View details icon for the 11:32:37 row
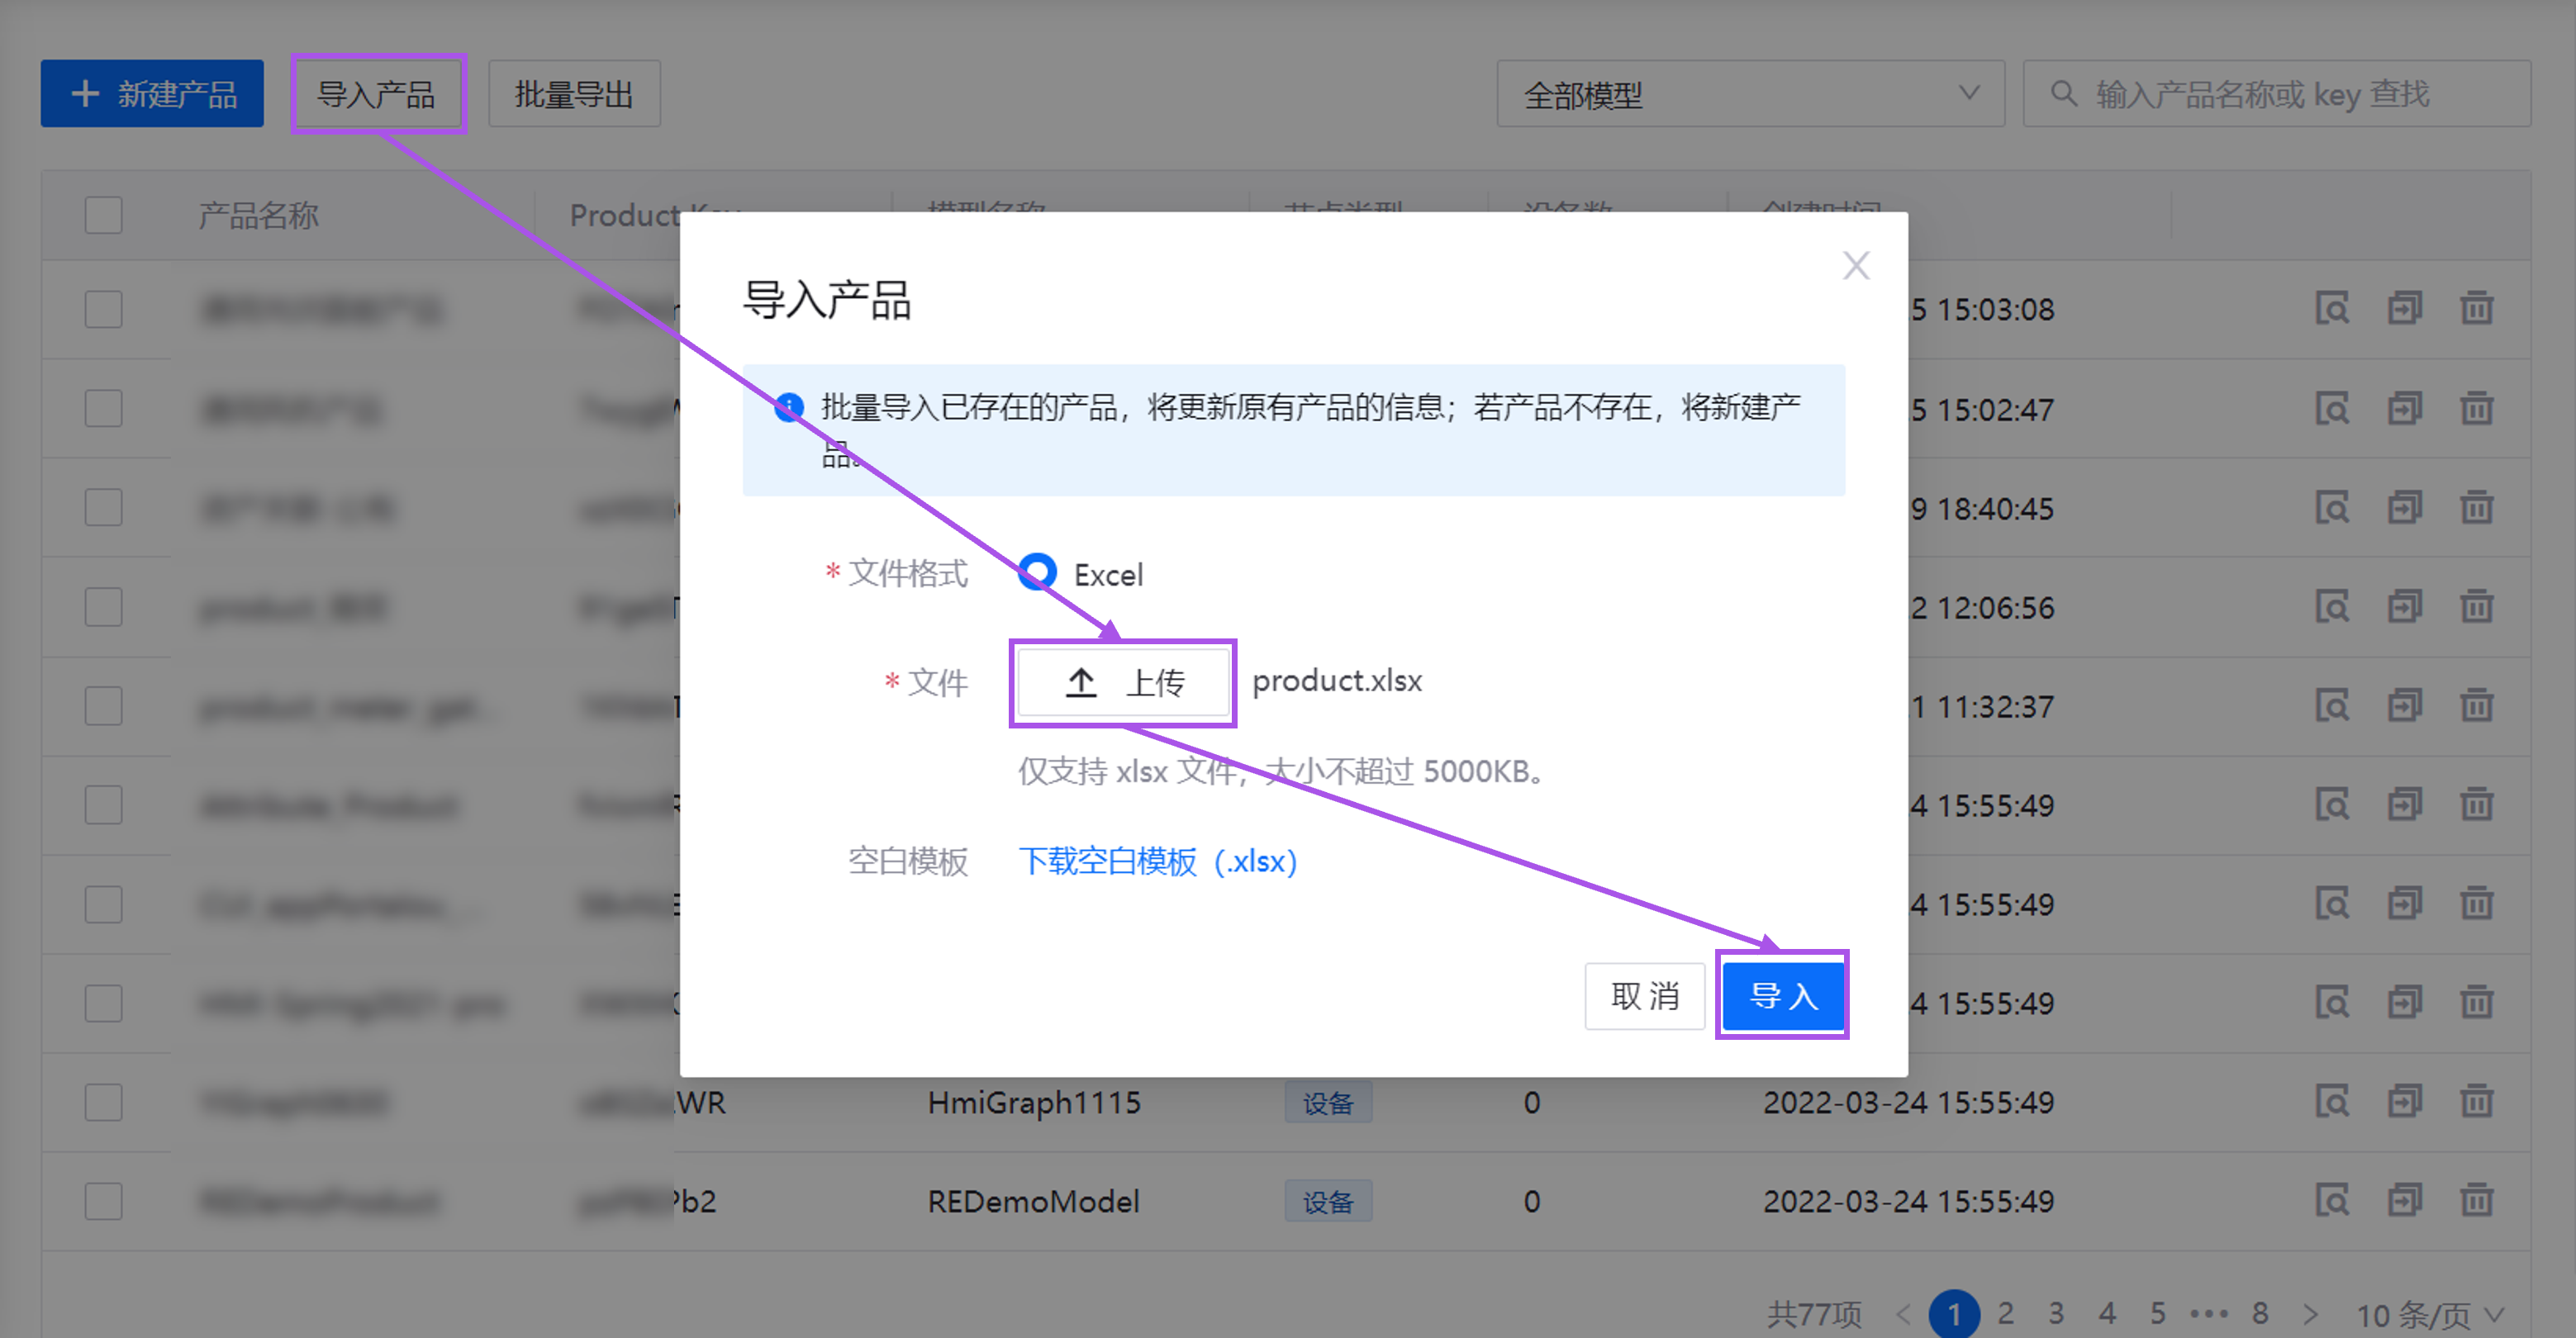This screenshot has width=2576, height=1338. tap(2332, 705)
